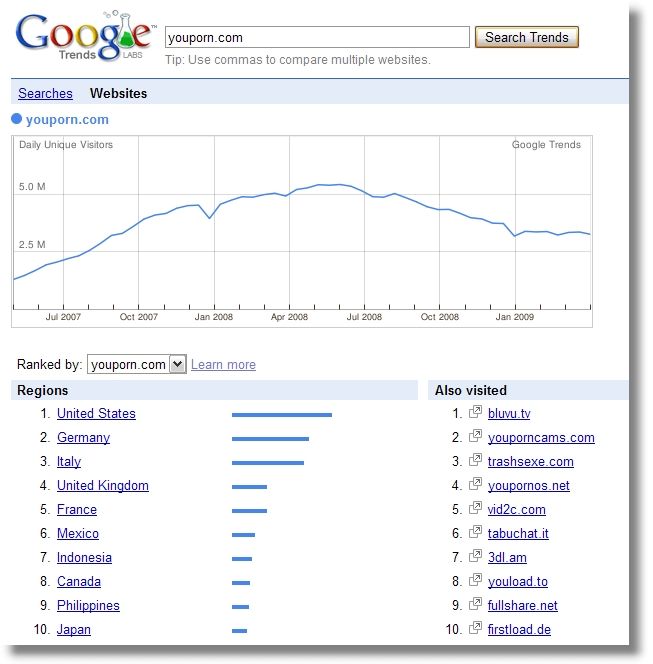Viewport: 653px width, 664px height.
Task: Open external link icon beside tabuchat.it
Action: point(475,532)
